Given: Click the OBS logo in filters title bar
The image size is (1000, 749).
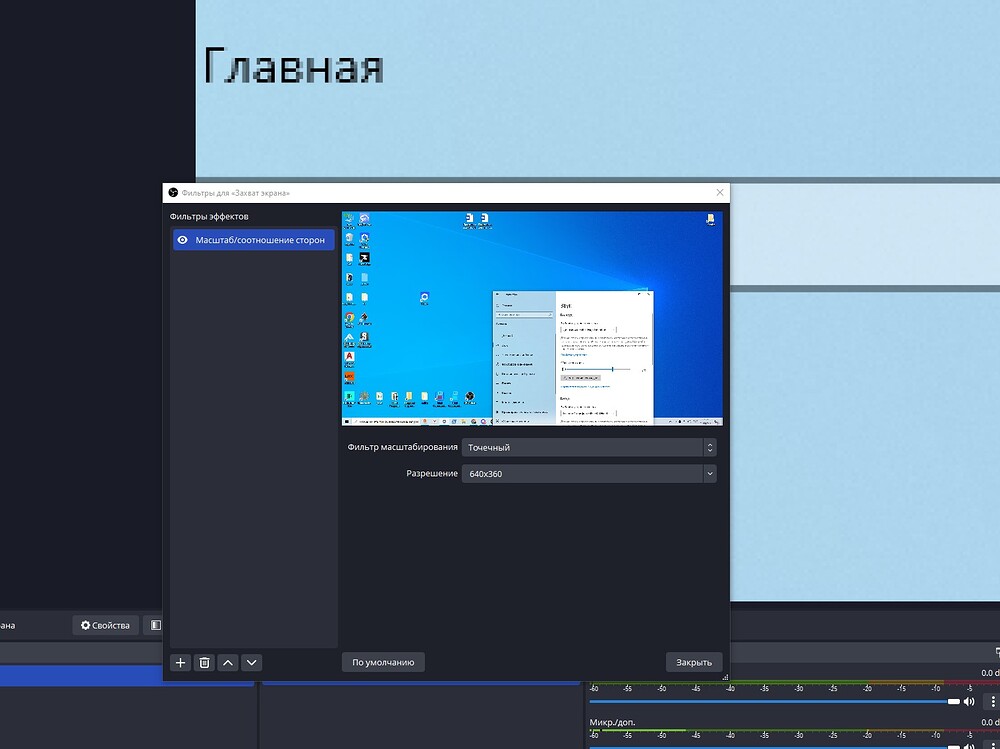Looking at the screenshot, I should click(x=173, y=193).
